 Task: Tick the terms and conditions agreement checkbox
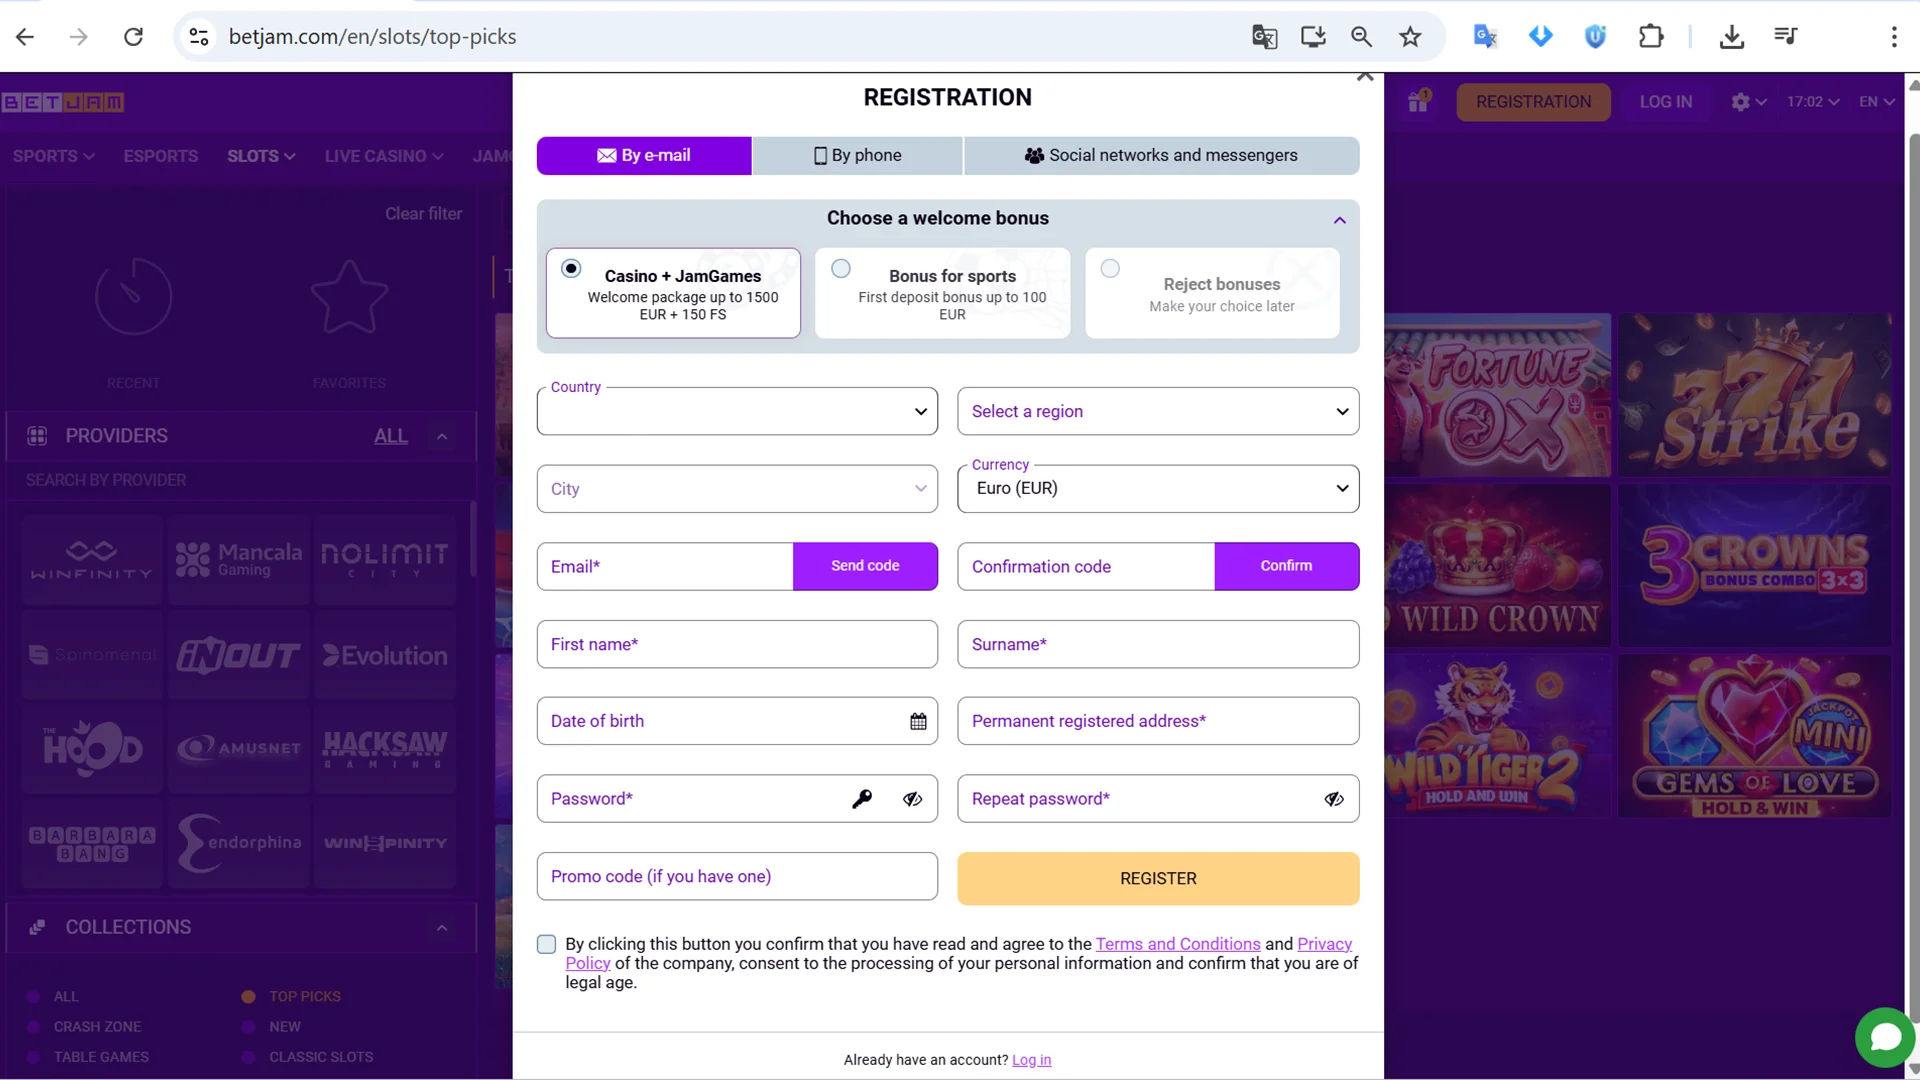tap(546, 945)
